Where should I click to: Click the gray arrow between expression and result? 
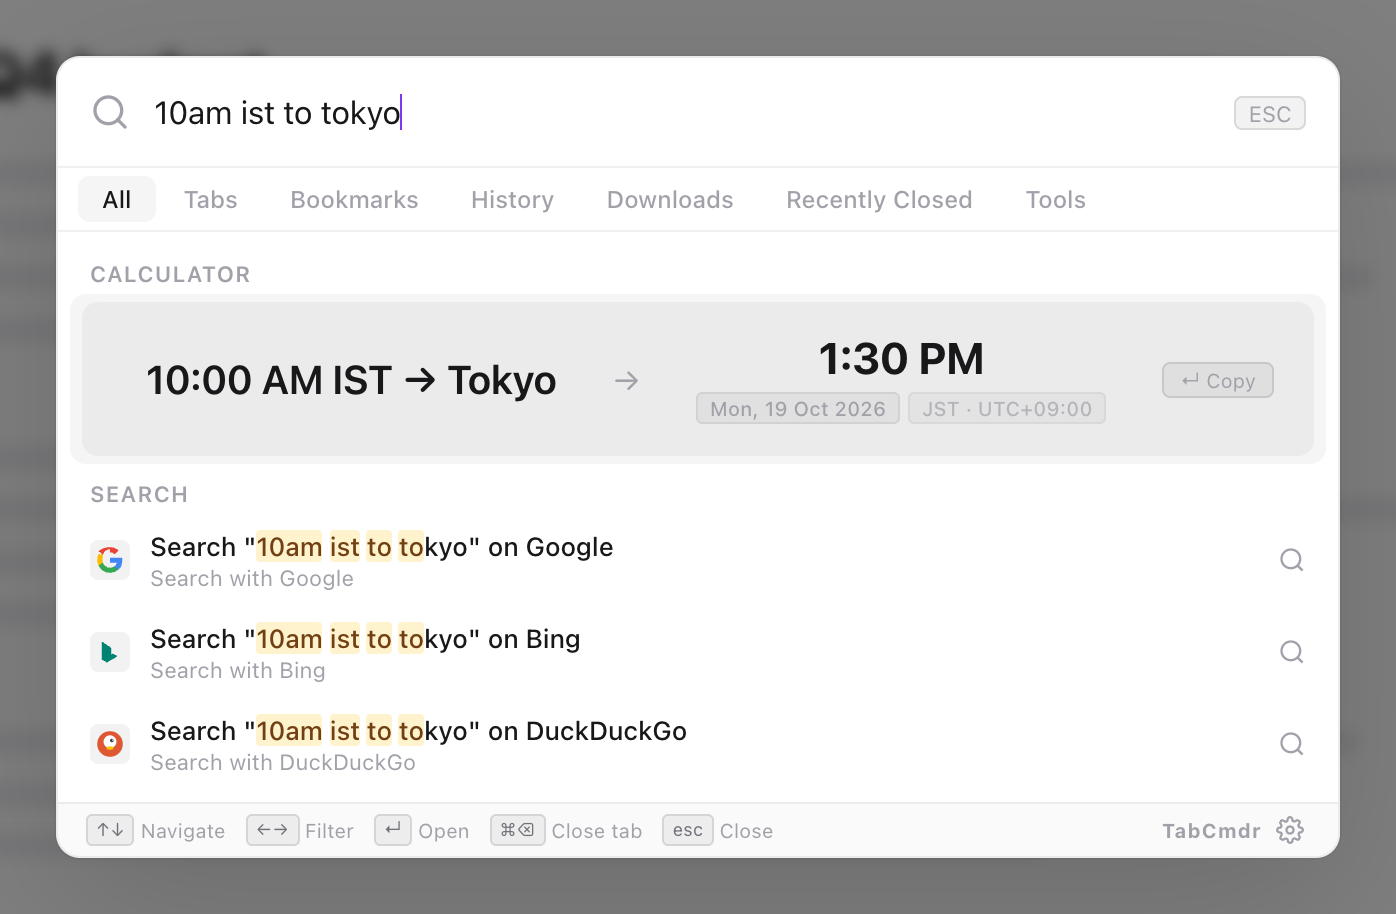(627, 380)
